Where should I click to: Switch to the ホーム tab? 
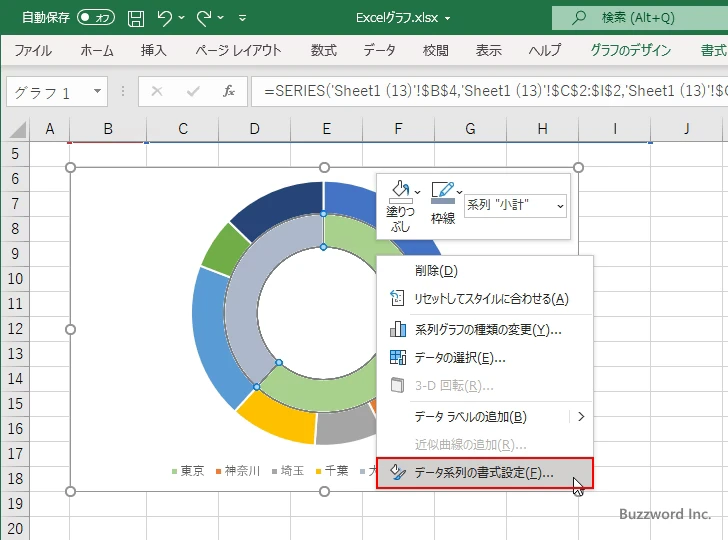point(97,50)
